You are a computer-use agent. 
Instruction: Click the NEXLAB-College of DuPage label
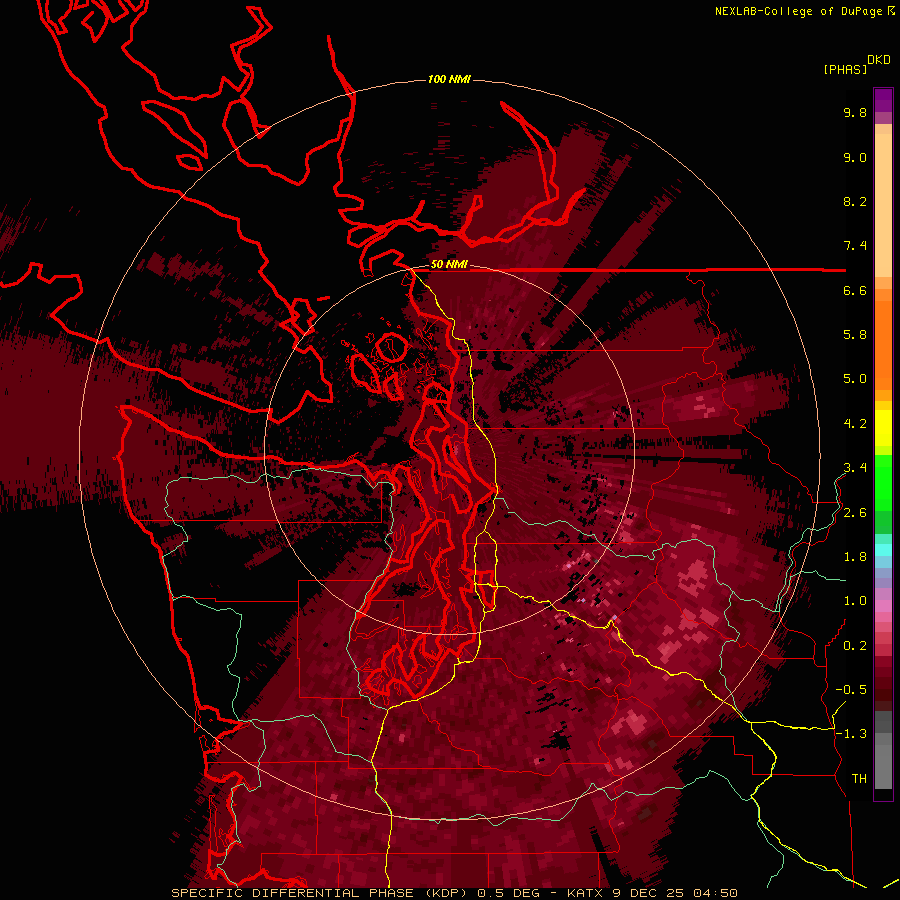coord(798,11)
